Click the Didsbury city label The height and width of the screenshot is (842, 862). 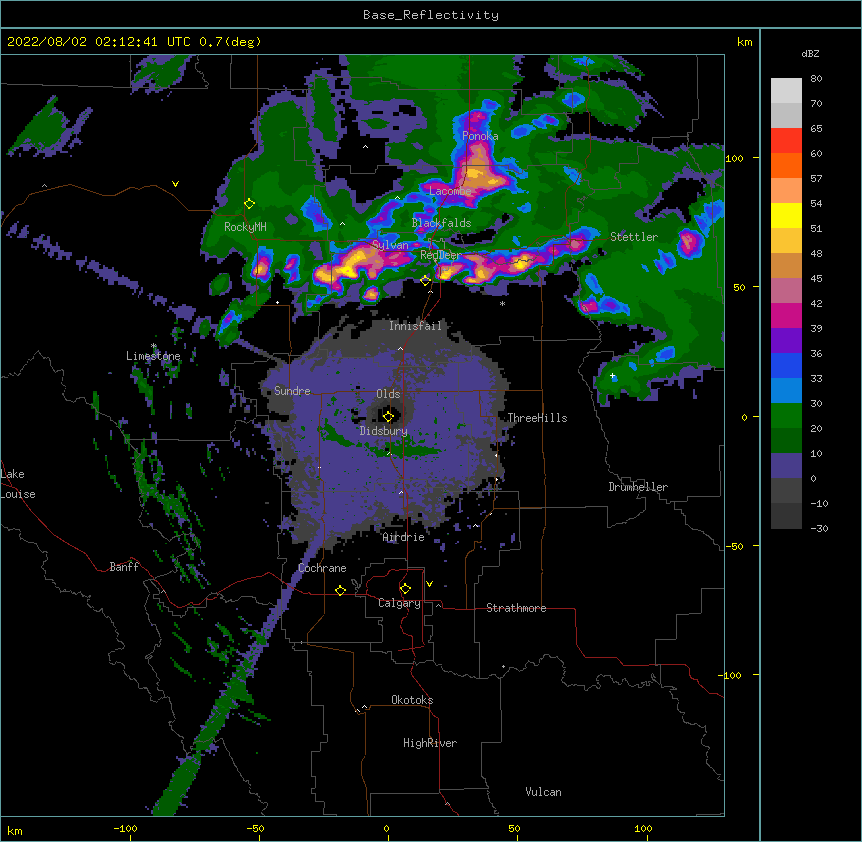pyautogui.click(x=383, y=431)
